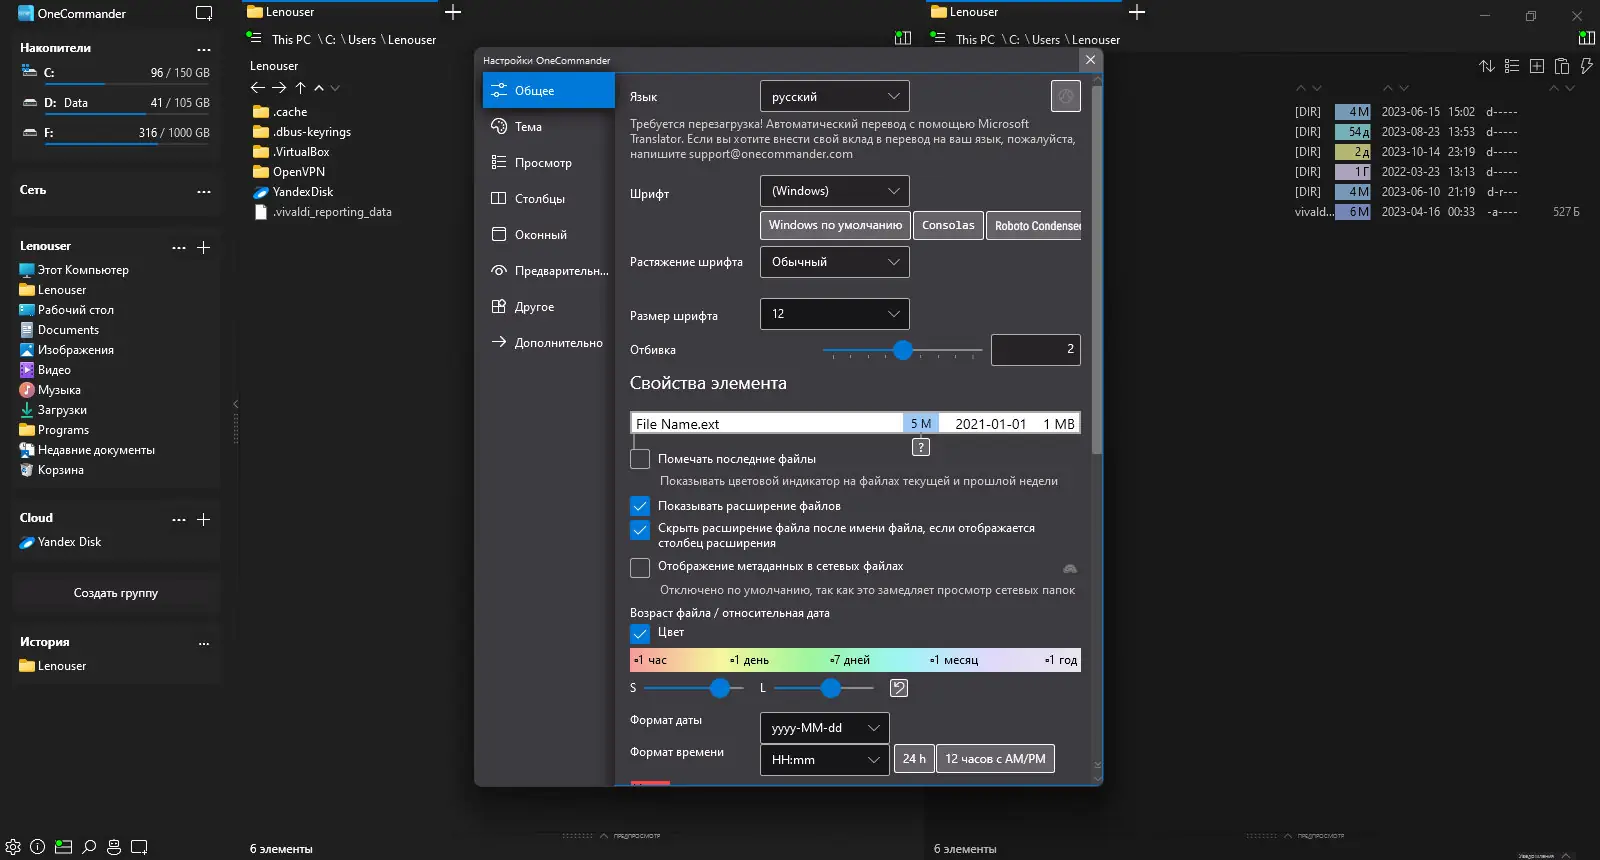Enable Помечать последние файлы checkbox
Image resolution: width=1600 pixels, height=860 pixels.
coord(640,459)
